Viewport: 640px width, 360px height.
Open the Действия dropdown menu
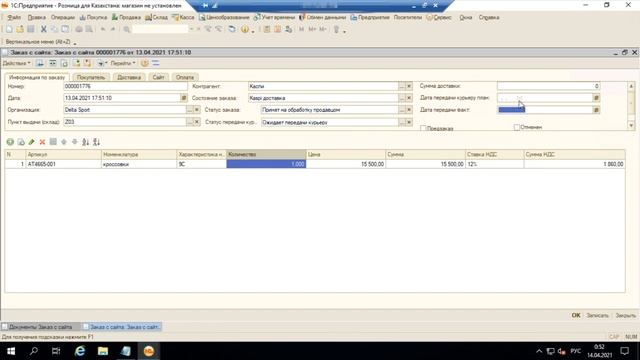click(16, 63)
